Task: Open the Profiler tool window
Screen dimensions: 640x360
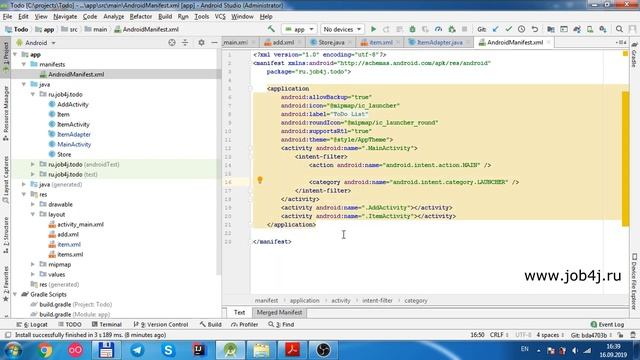Action: click(244, 324)
